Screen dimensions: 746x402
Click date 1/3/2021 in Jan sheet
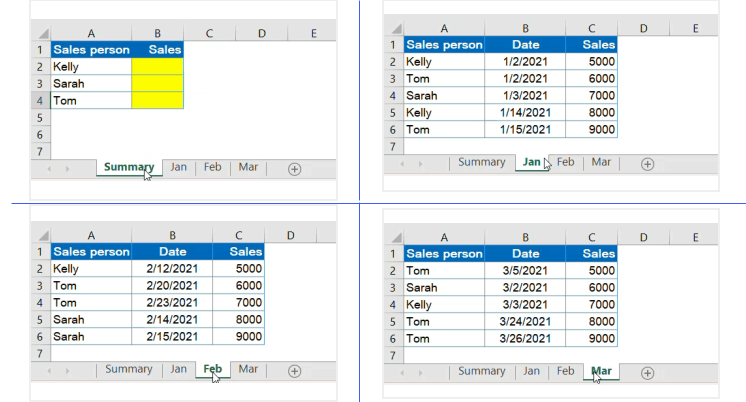click(525, 96)
